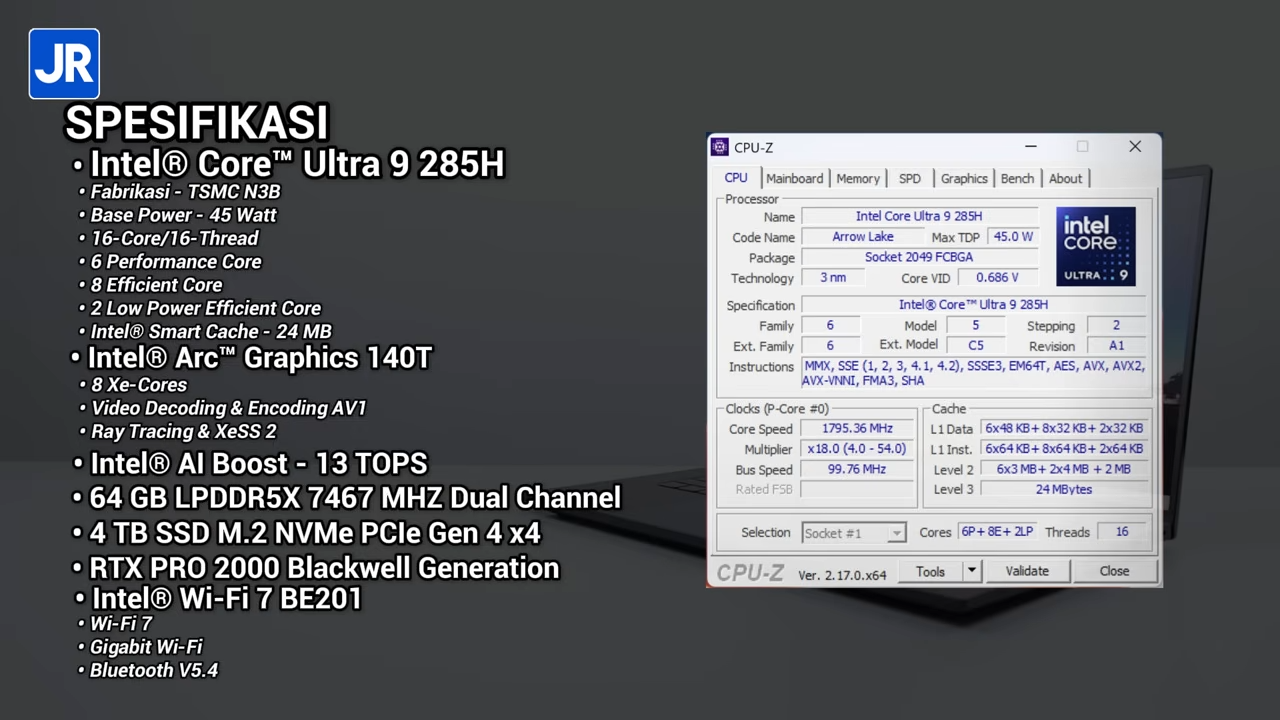Show the About tab
Screen dimensions: 1280x720
pyautogui.click(x=1065, y=178)
